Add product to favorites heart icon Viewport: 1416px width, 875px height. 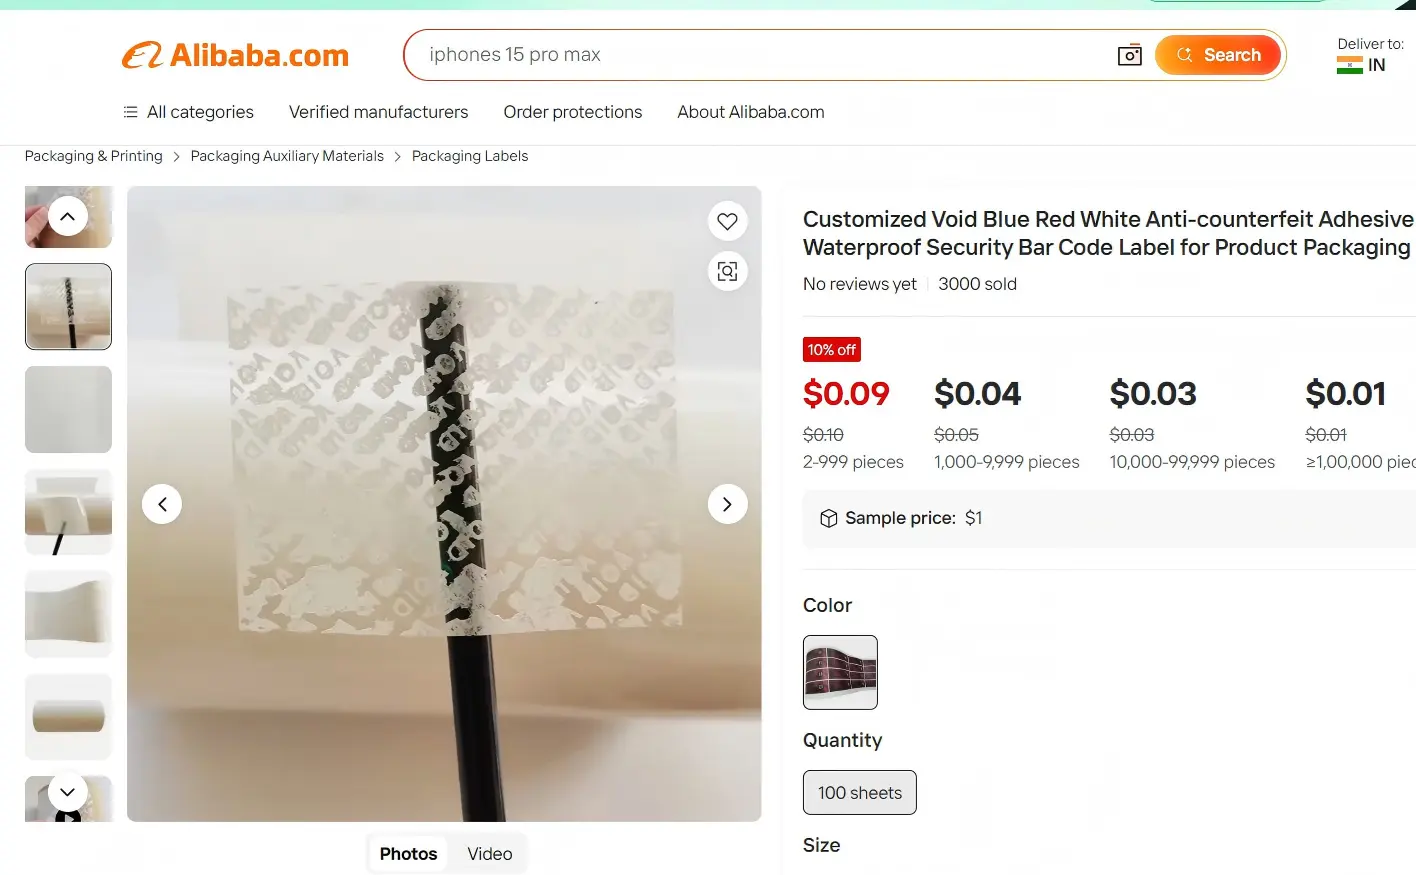(x=727, y=221)
